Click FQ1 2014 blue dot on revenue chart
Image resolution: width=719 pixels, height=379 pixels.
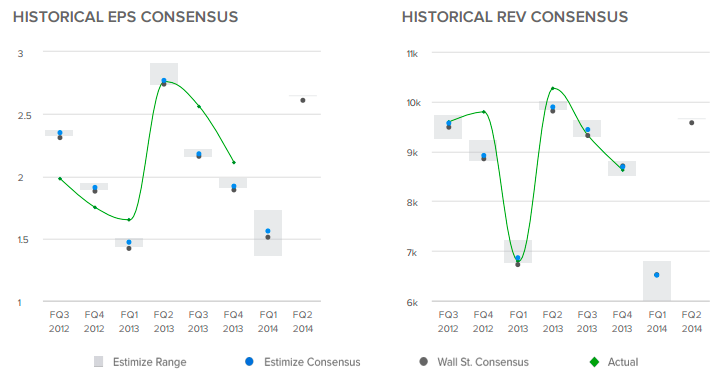657,275
